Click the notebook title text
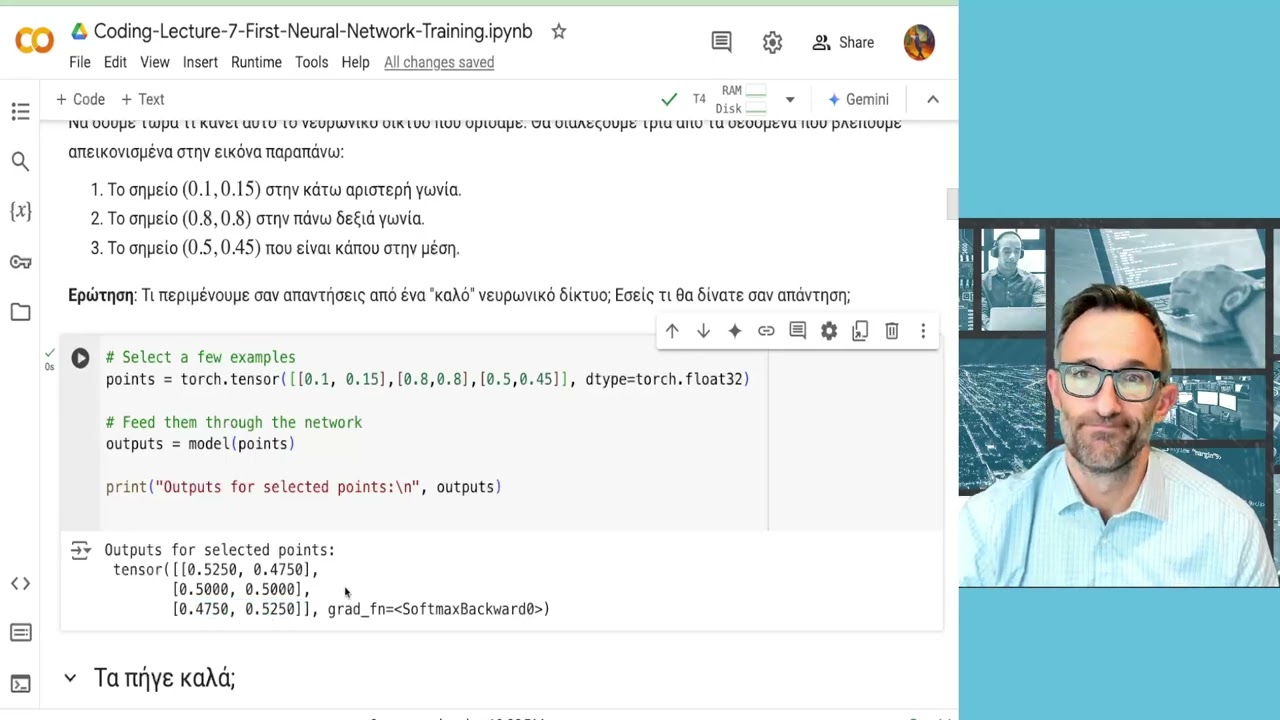 tap(313, 32)
